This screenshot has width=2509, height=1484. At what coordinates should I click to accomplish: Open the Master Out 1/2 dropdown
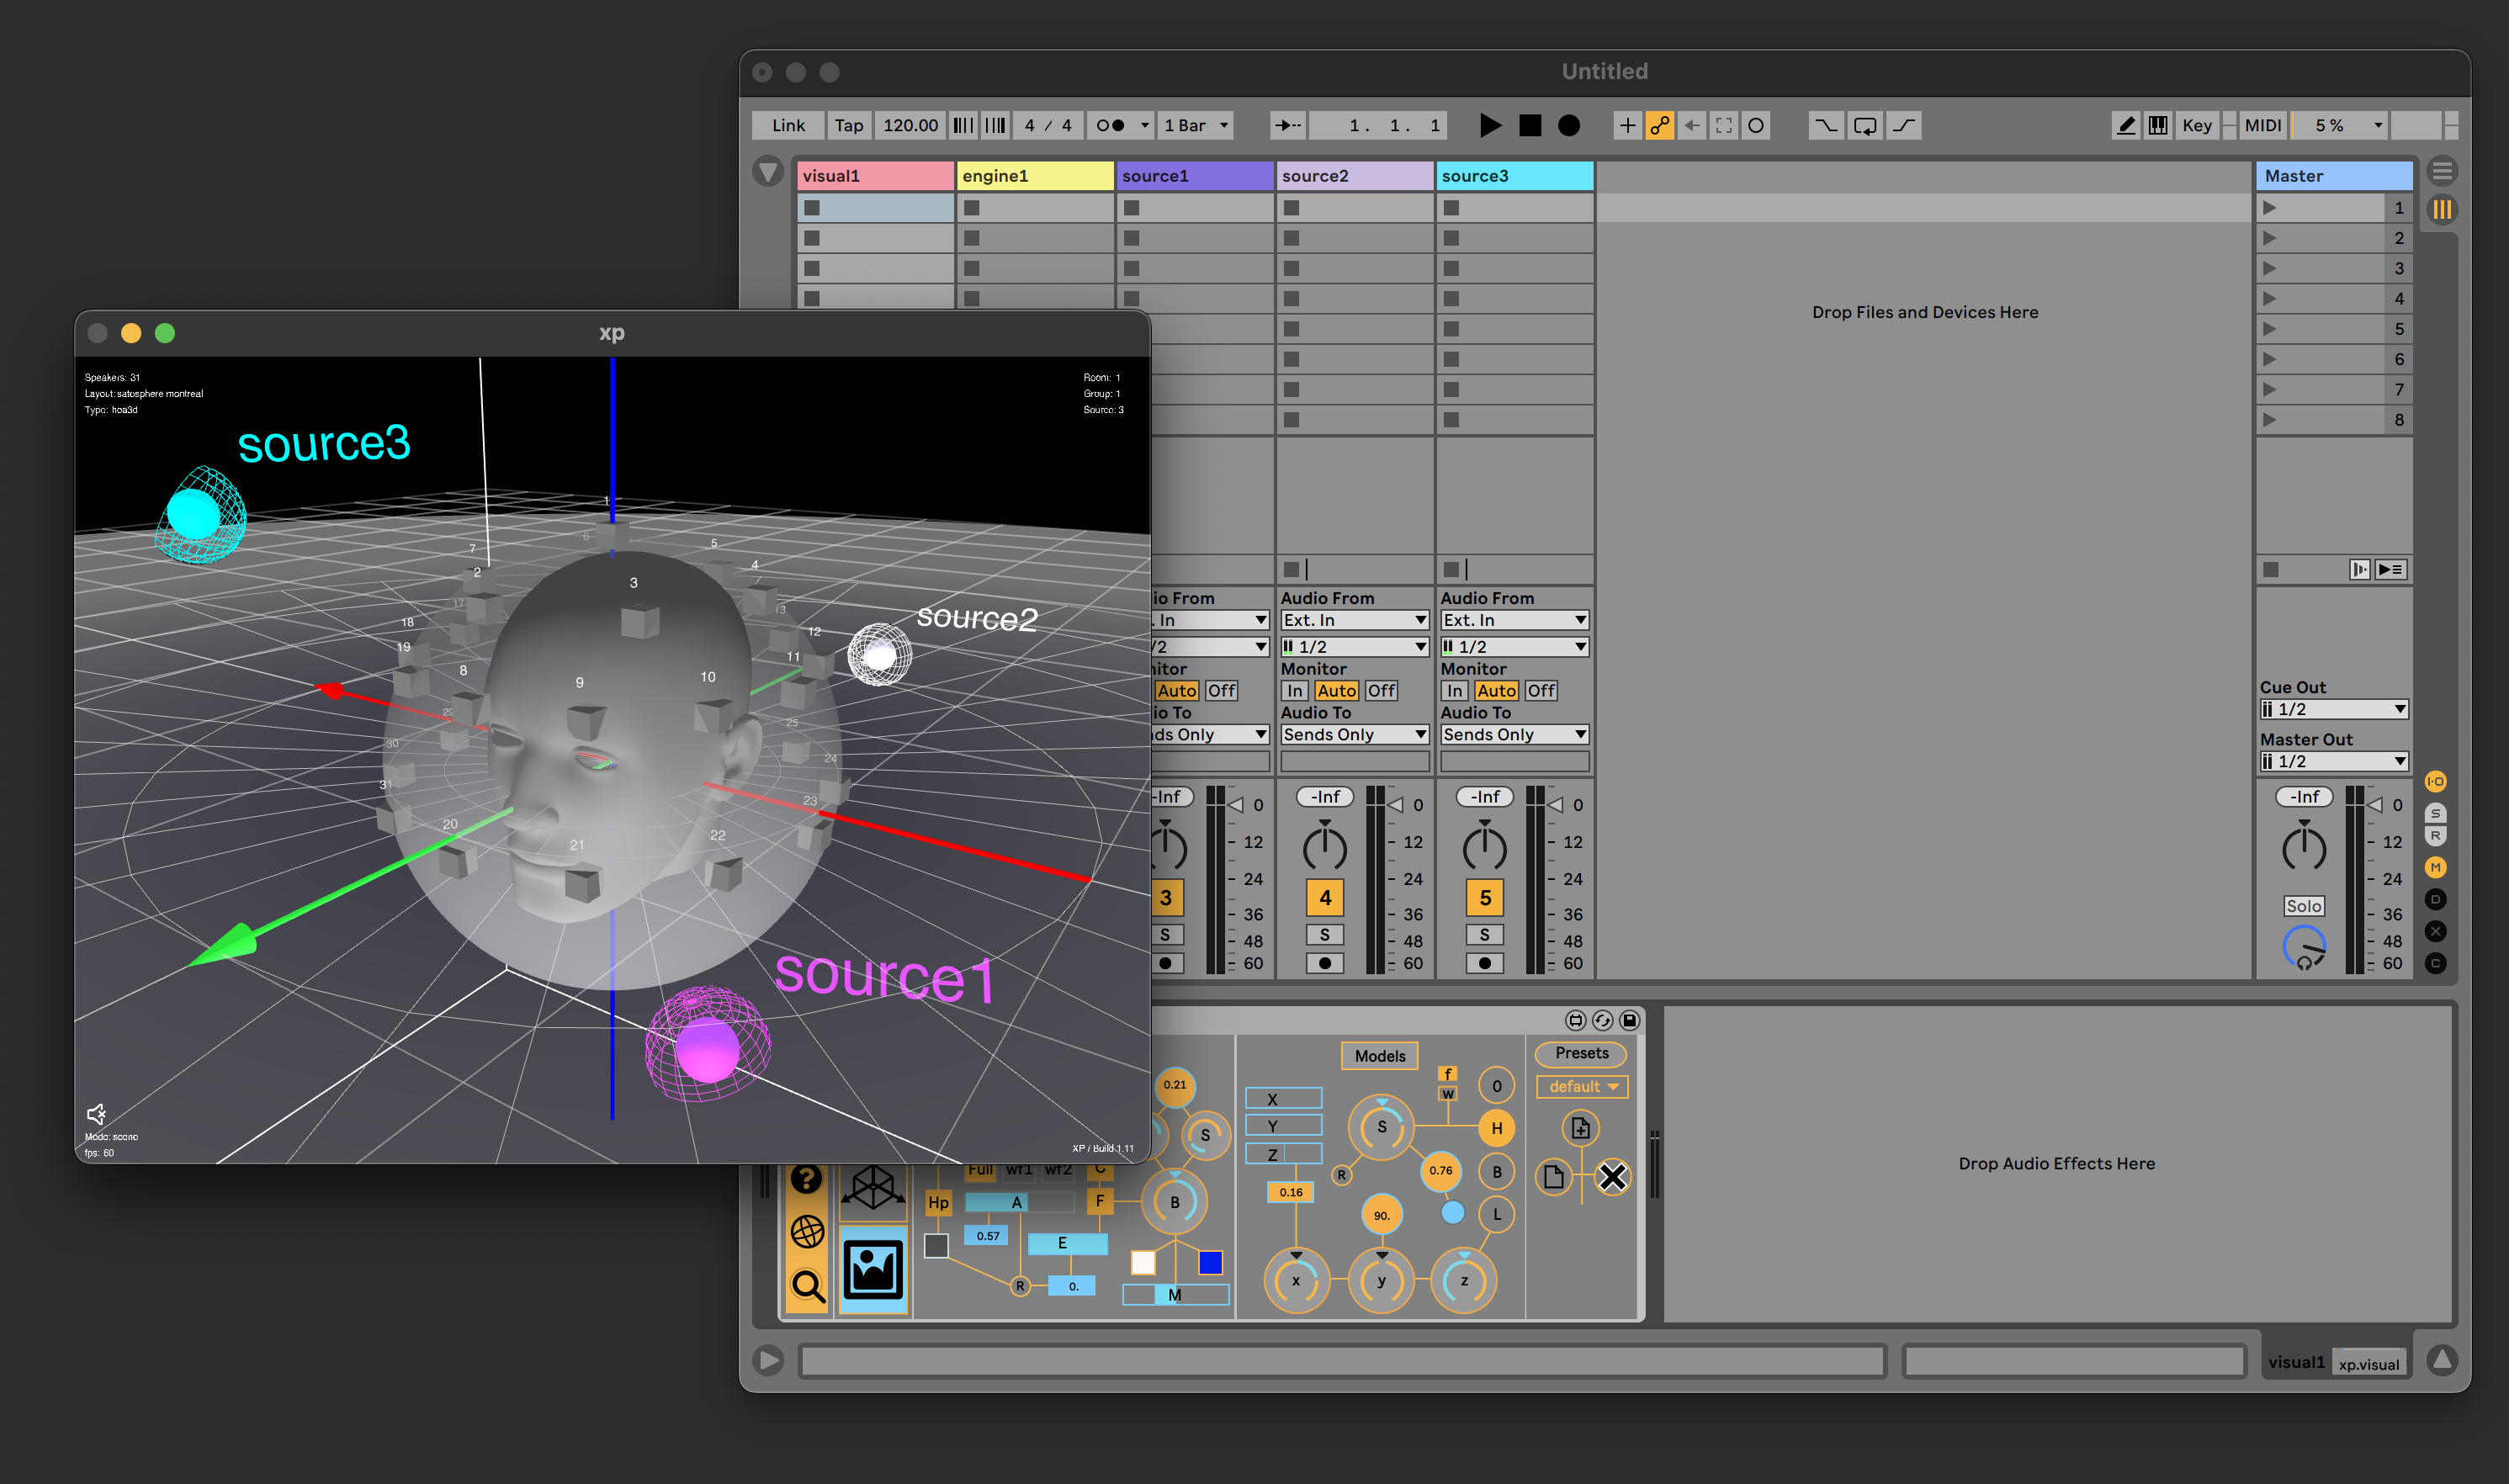pos(2334,761)
